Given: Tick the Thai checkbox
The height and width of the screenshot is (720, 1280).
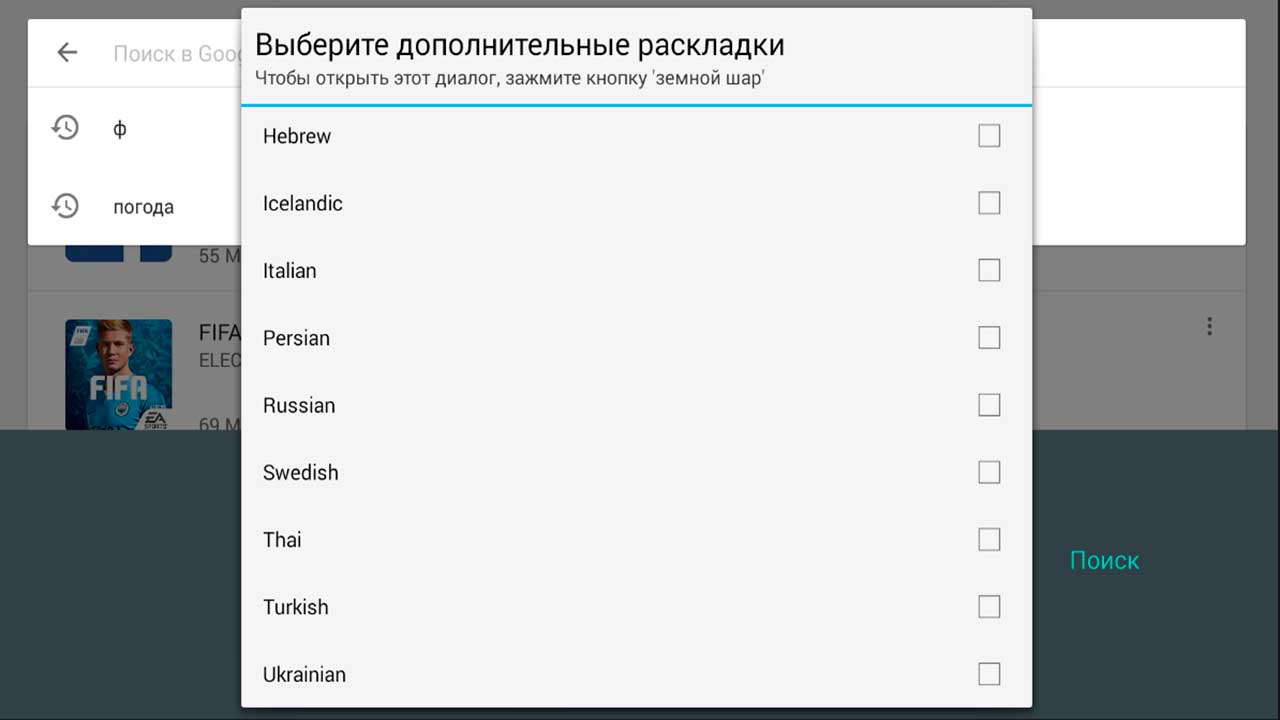Looking at the screenshot, I should (x=989, y=540).
